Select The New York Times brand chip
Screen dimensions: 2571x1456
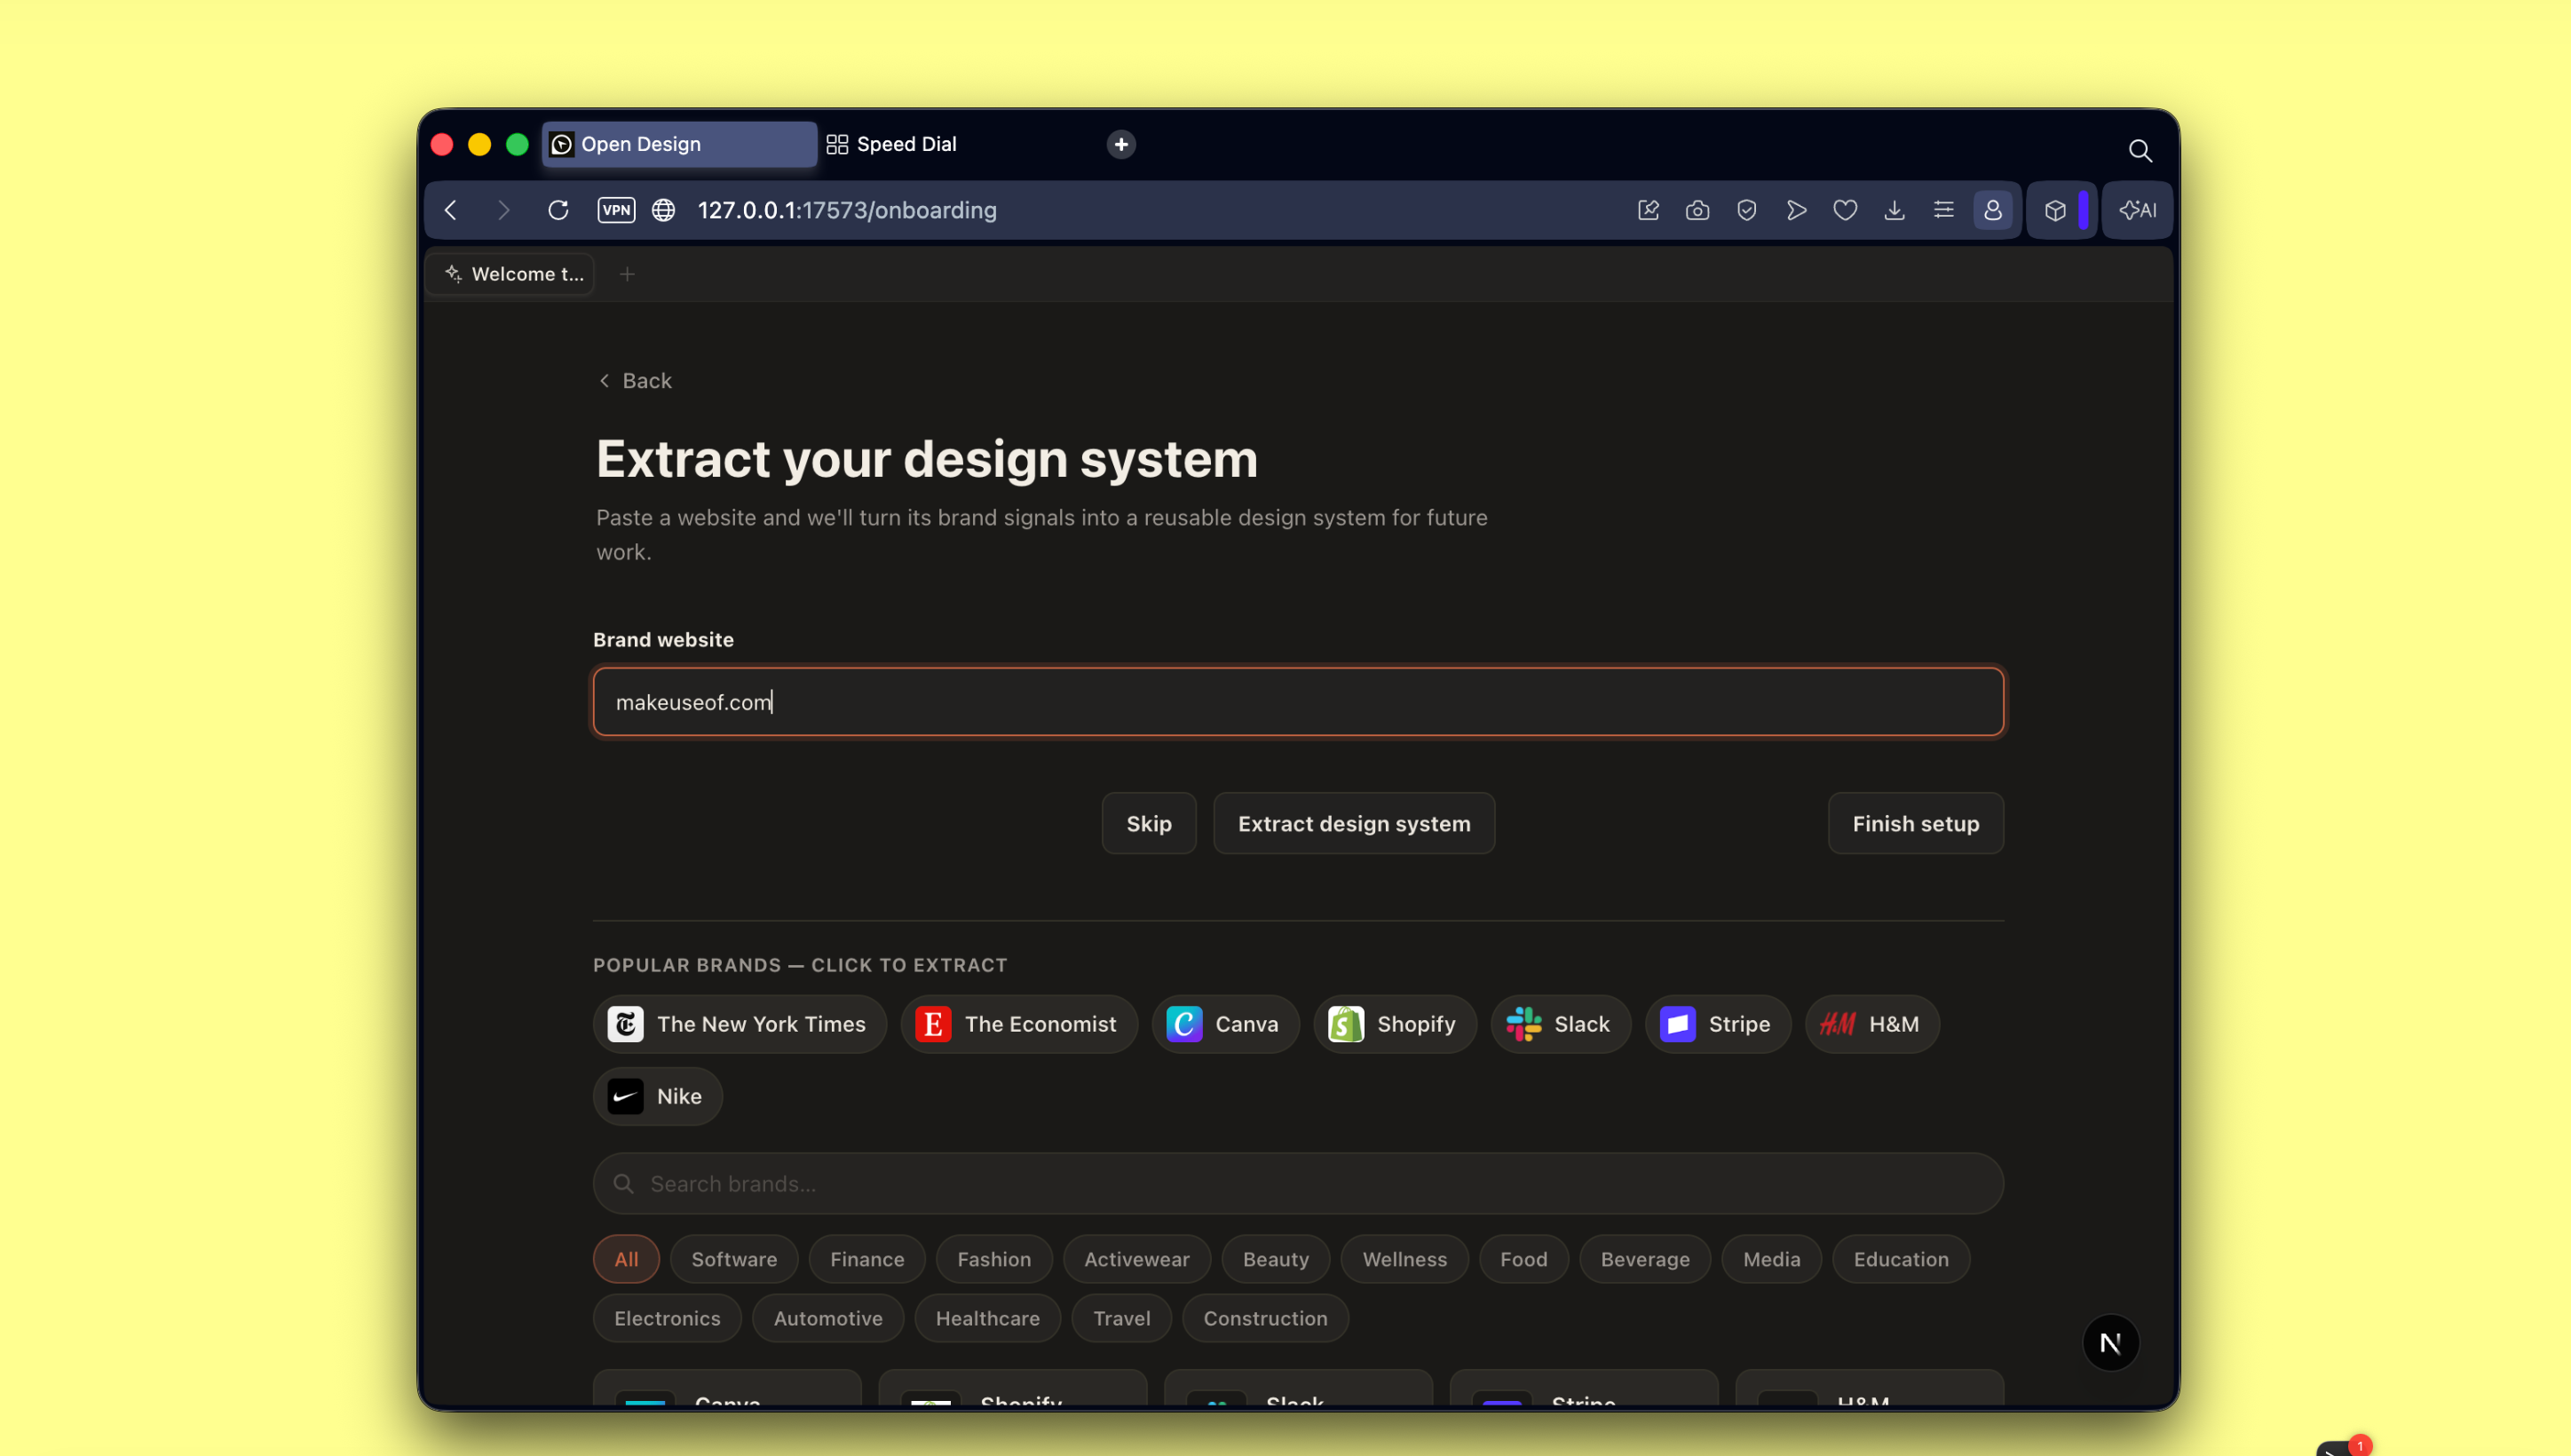tap(739, 1024)
